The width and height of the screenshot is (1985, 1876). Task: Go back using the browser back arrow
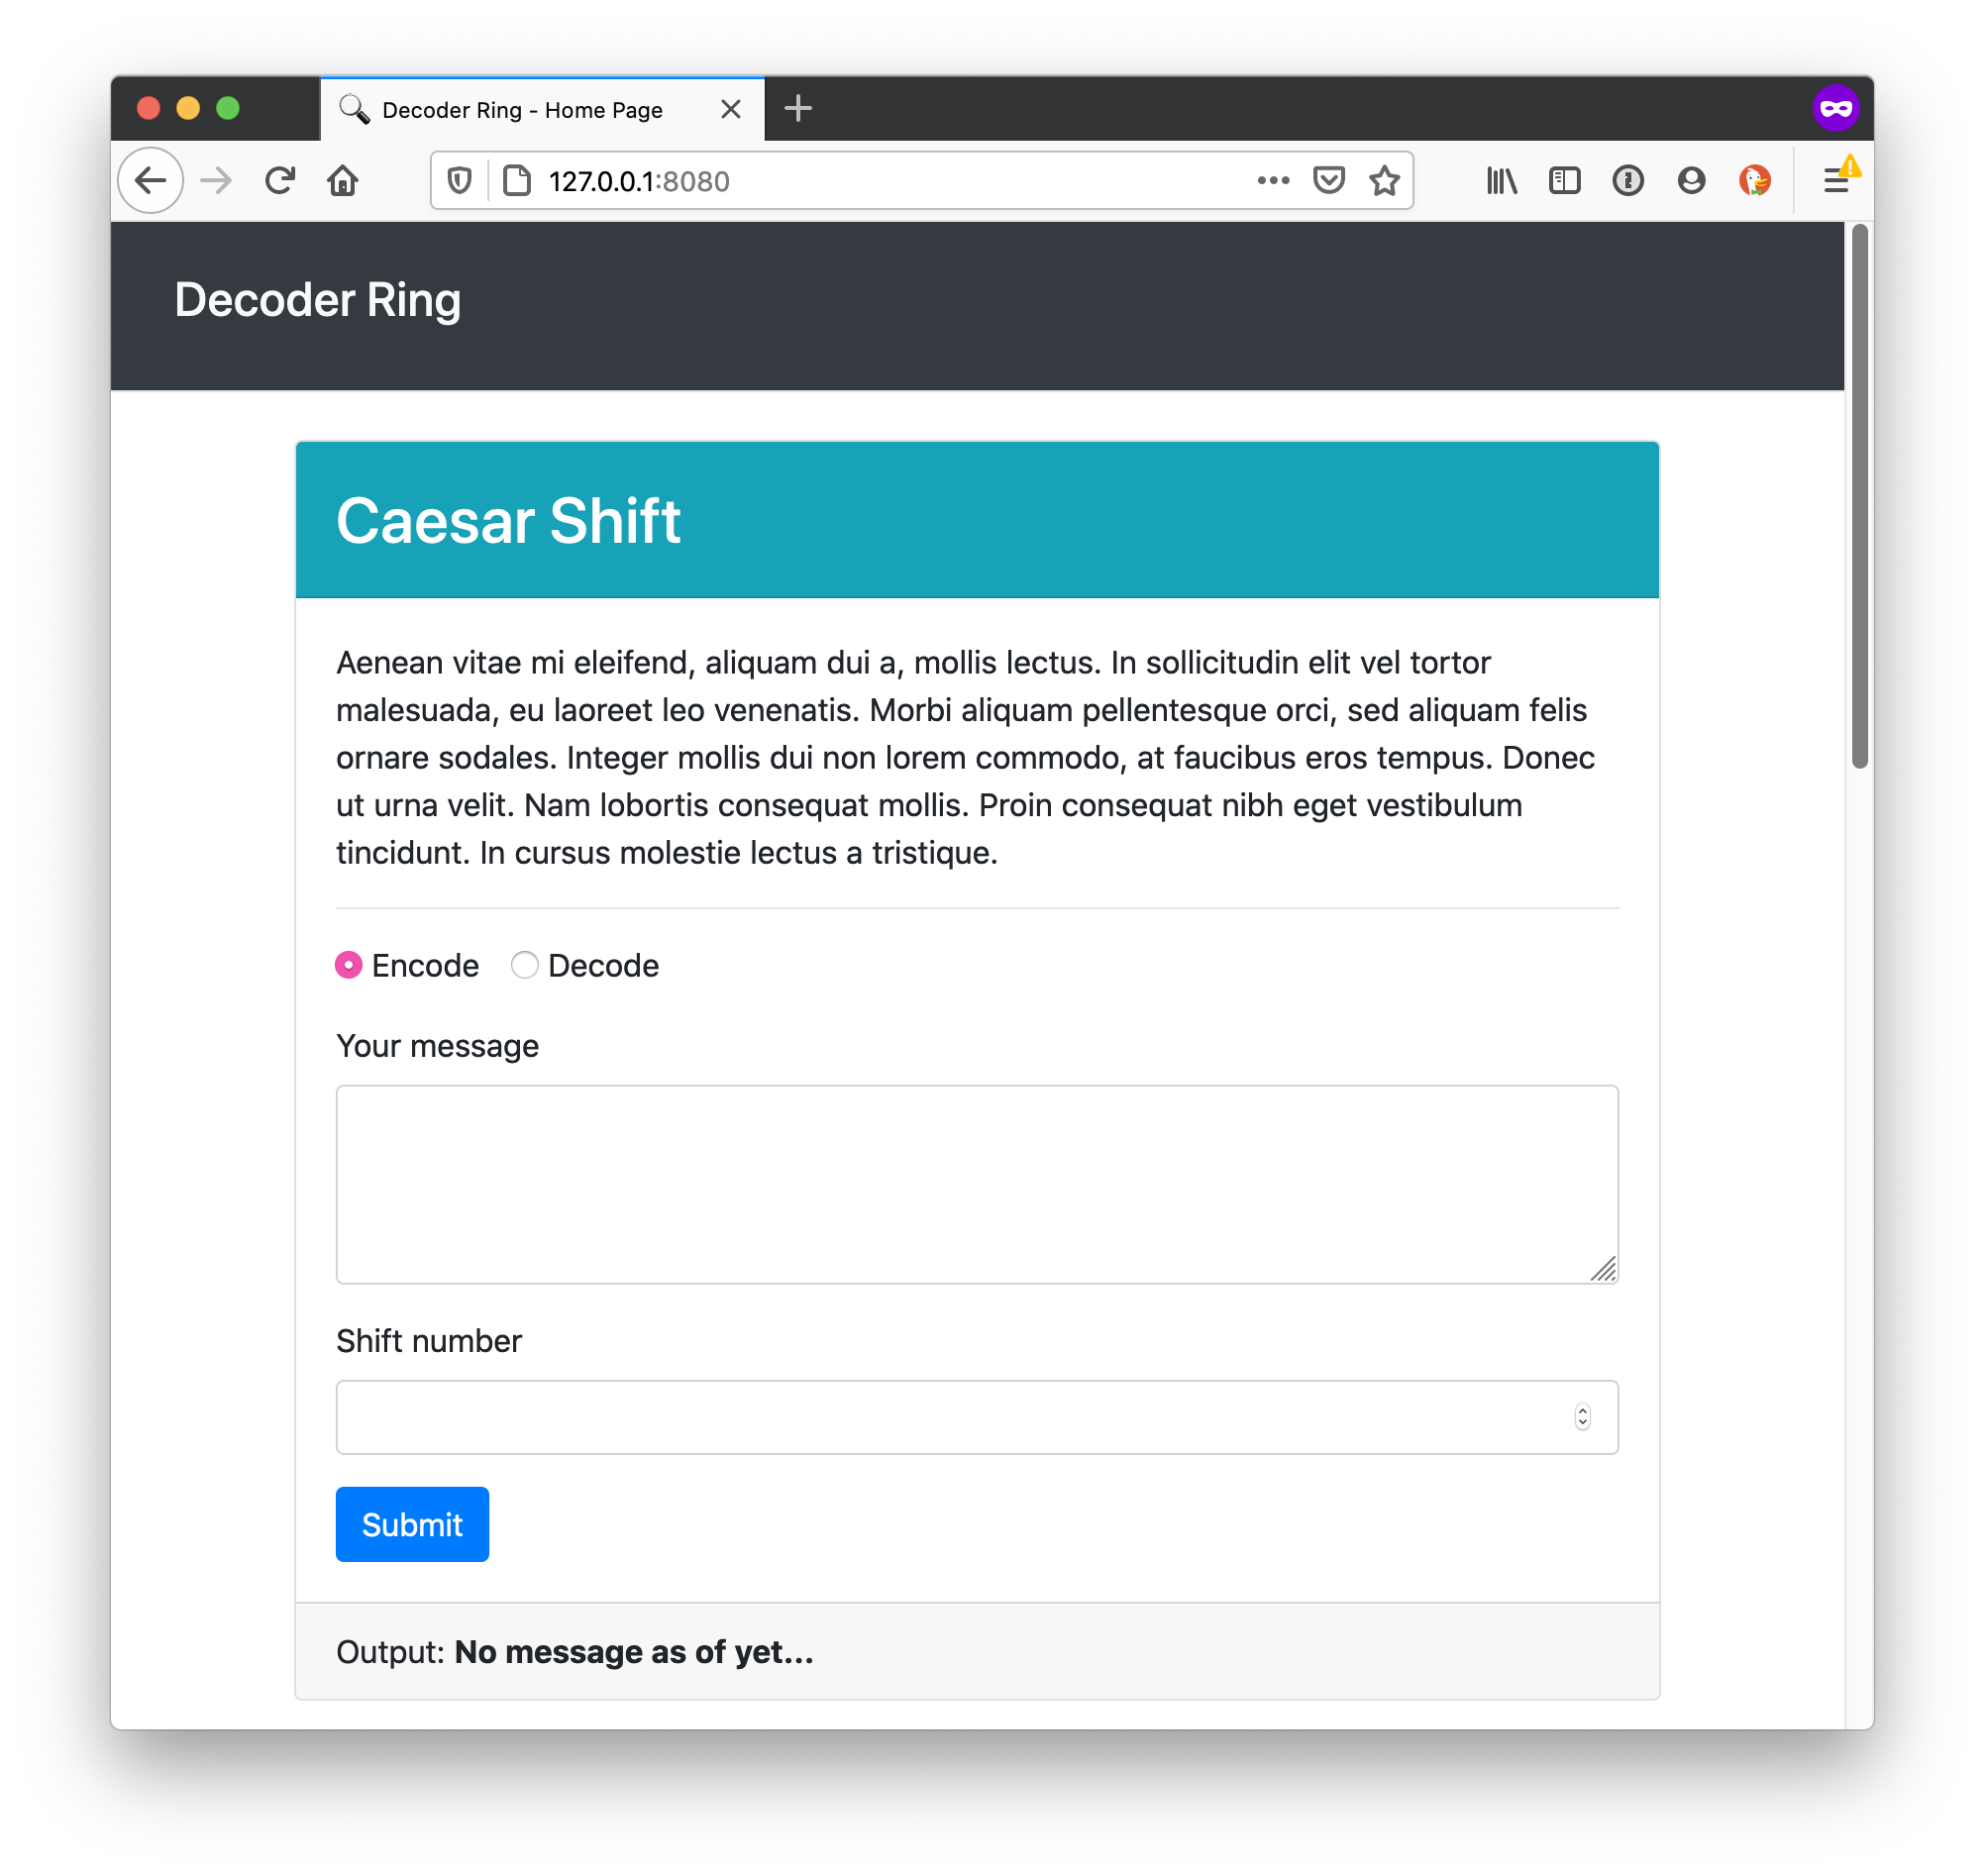150,181
